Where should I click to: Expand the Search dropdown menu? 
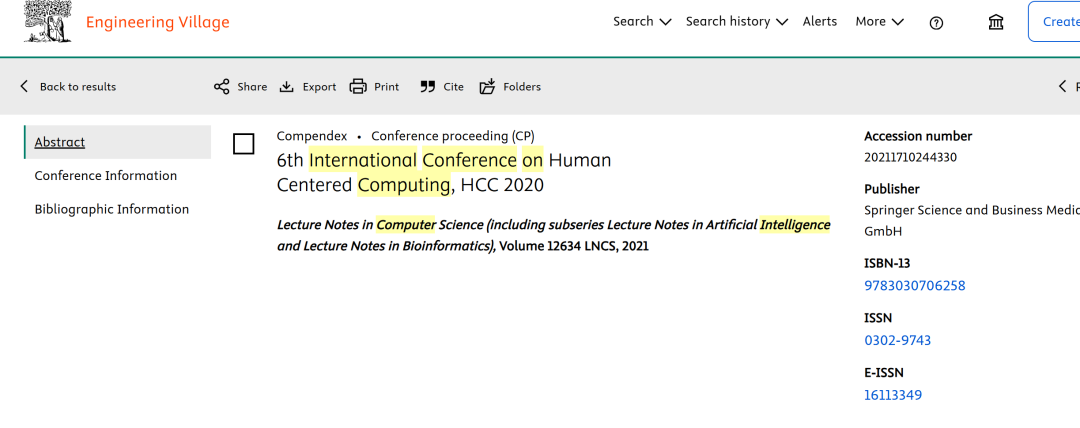point(642,21)
